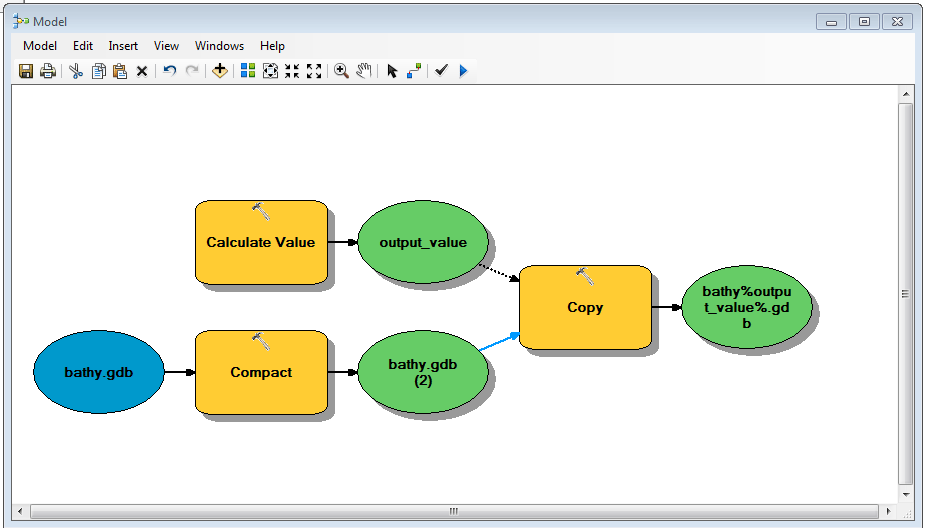This screenshot has width=925, height=528.
Task: Validate the entire model with checkmark
Action: click(x=441, y=71)
